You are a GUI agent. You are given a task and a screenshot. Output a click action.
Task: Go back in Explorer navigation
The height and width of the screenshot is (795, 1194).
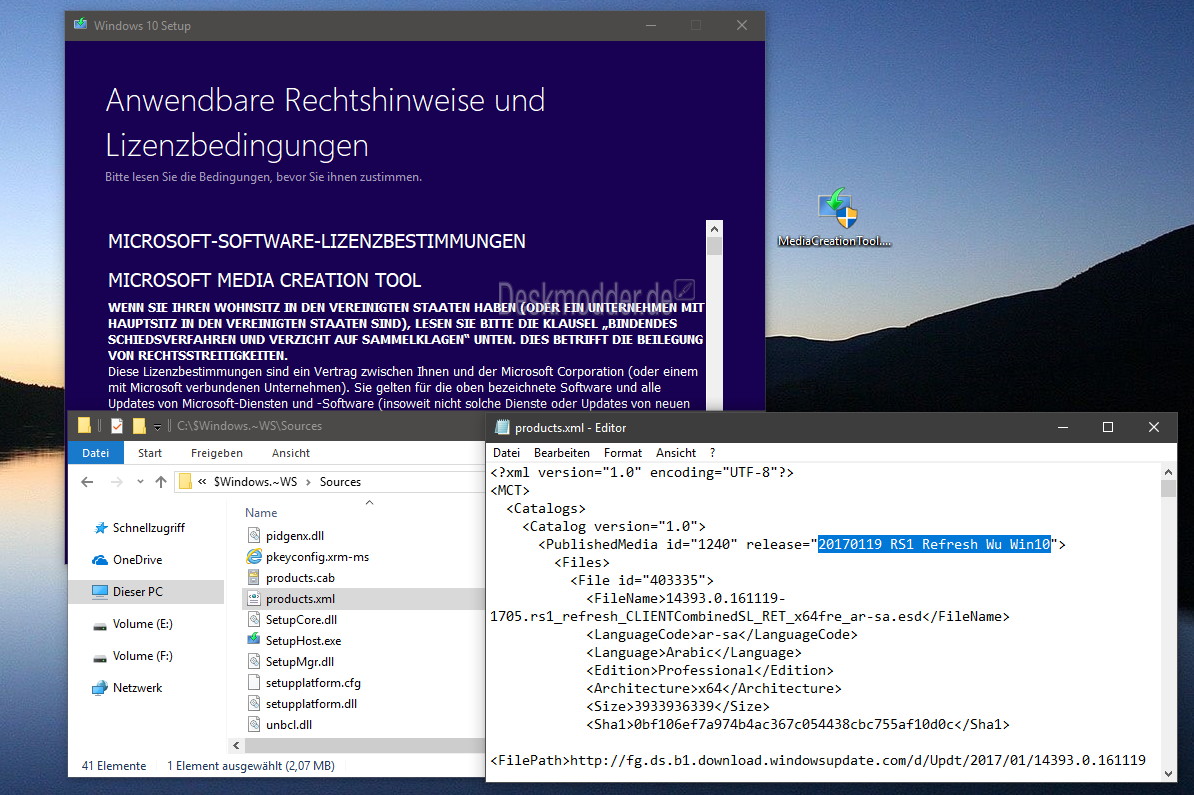pyautogui.click(x=88, y=482)
